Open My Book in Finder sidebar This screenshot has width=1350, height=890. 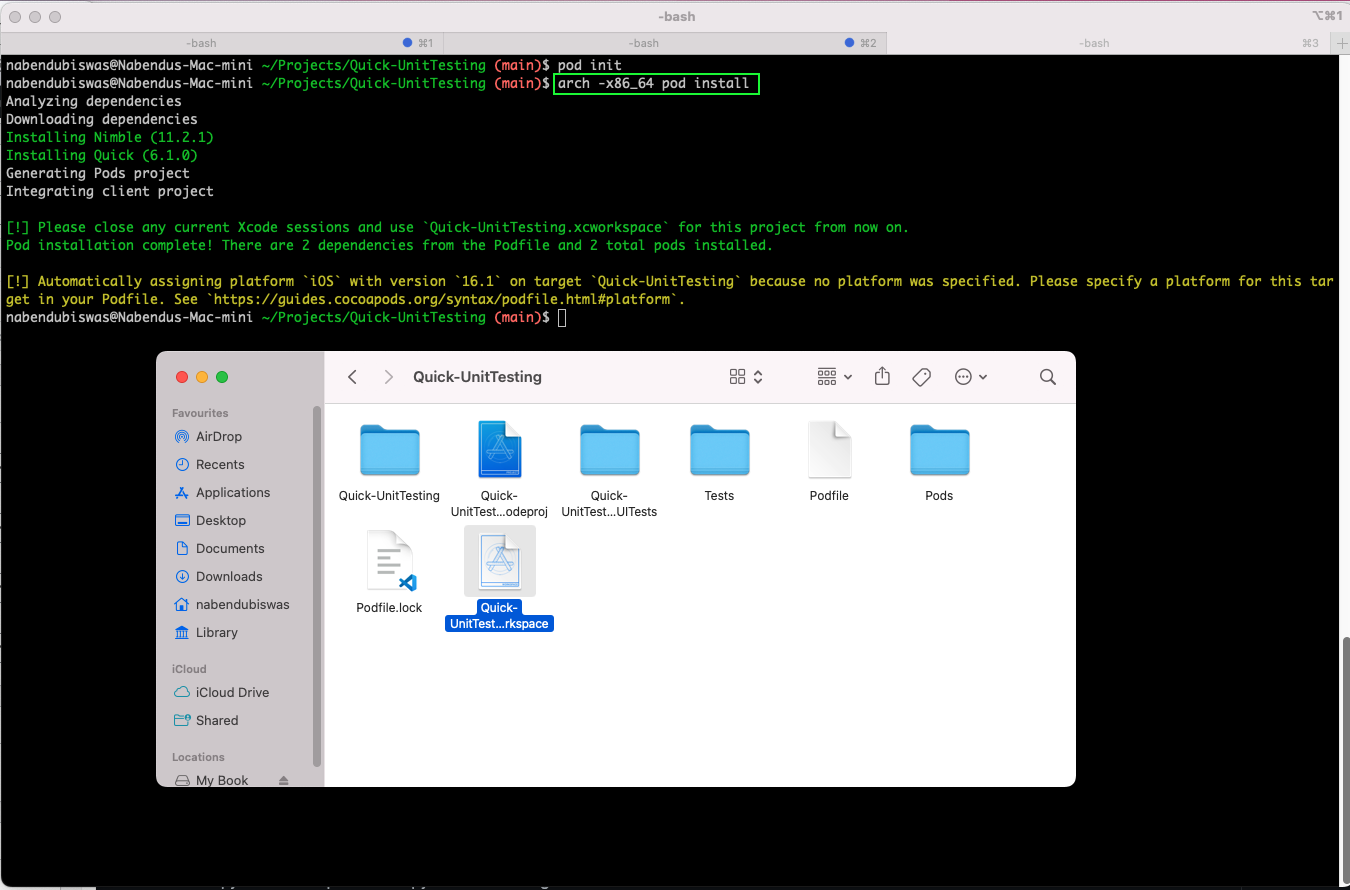tap(222, 780)
